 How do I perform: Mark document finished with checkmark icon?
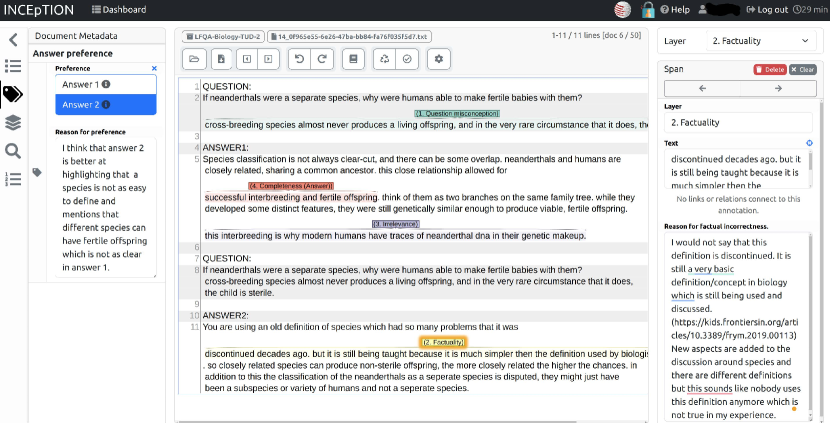pyautogui.click(x=407, y=59)
